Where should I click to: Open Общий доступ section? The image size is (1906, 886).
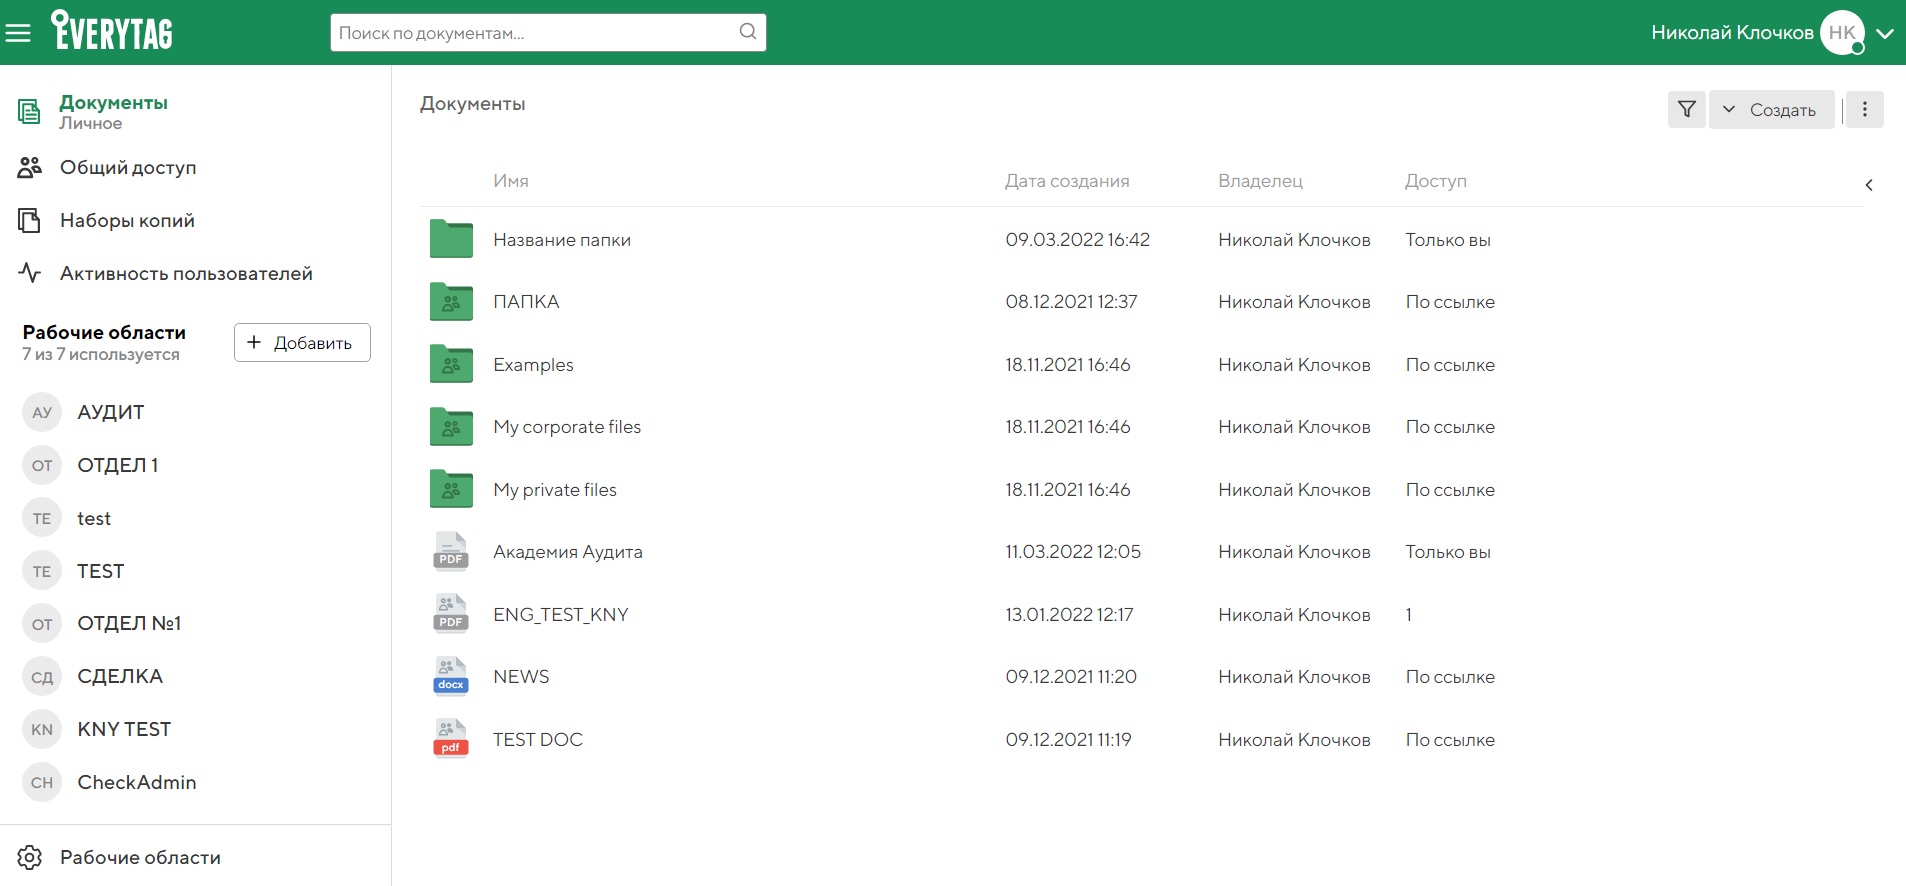pyautogui.click(x=128, y=168)
